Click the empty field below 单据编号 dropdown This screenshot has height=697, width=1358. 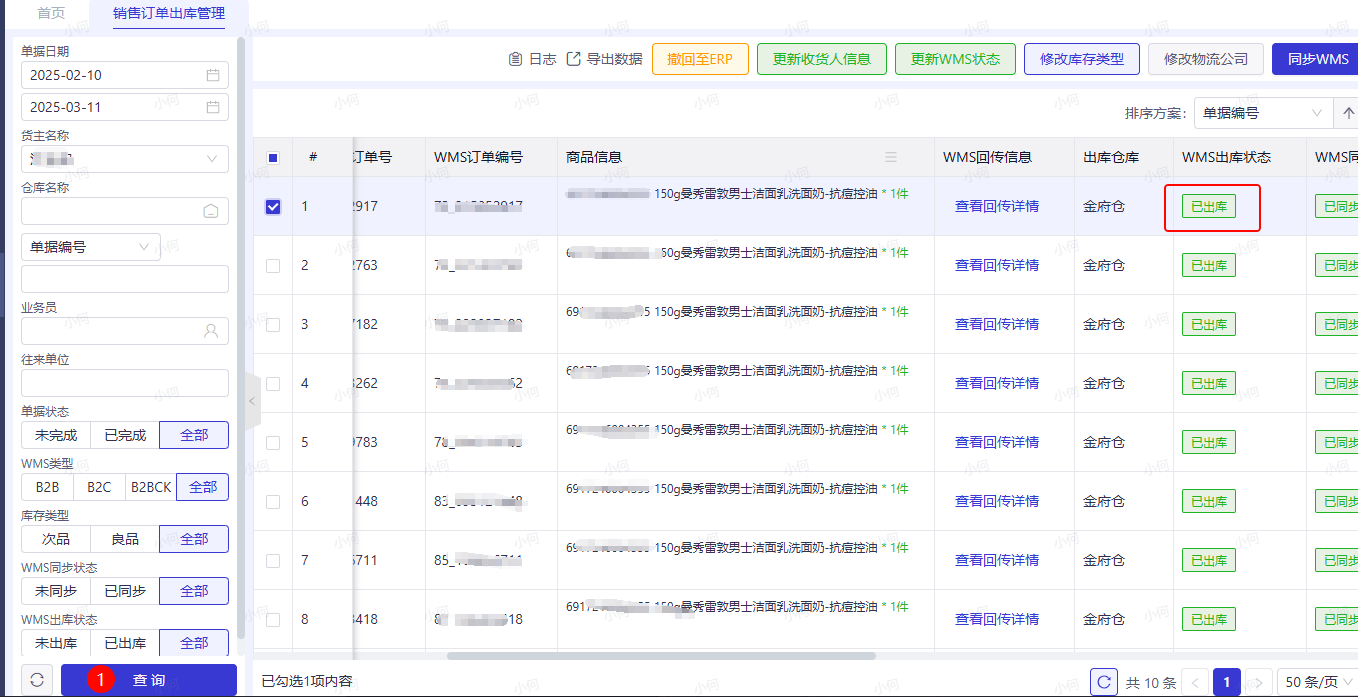pyautogui.click(x=125, y=279)
